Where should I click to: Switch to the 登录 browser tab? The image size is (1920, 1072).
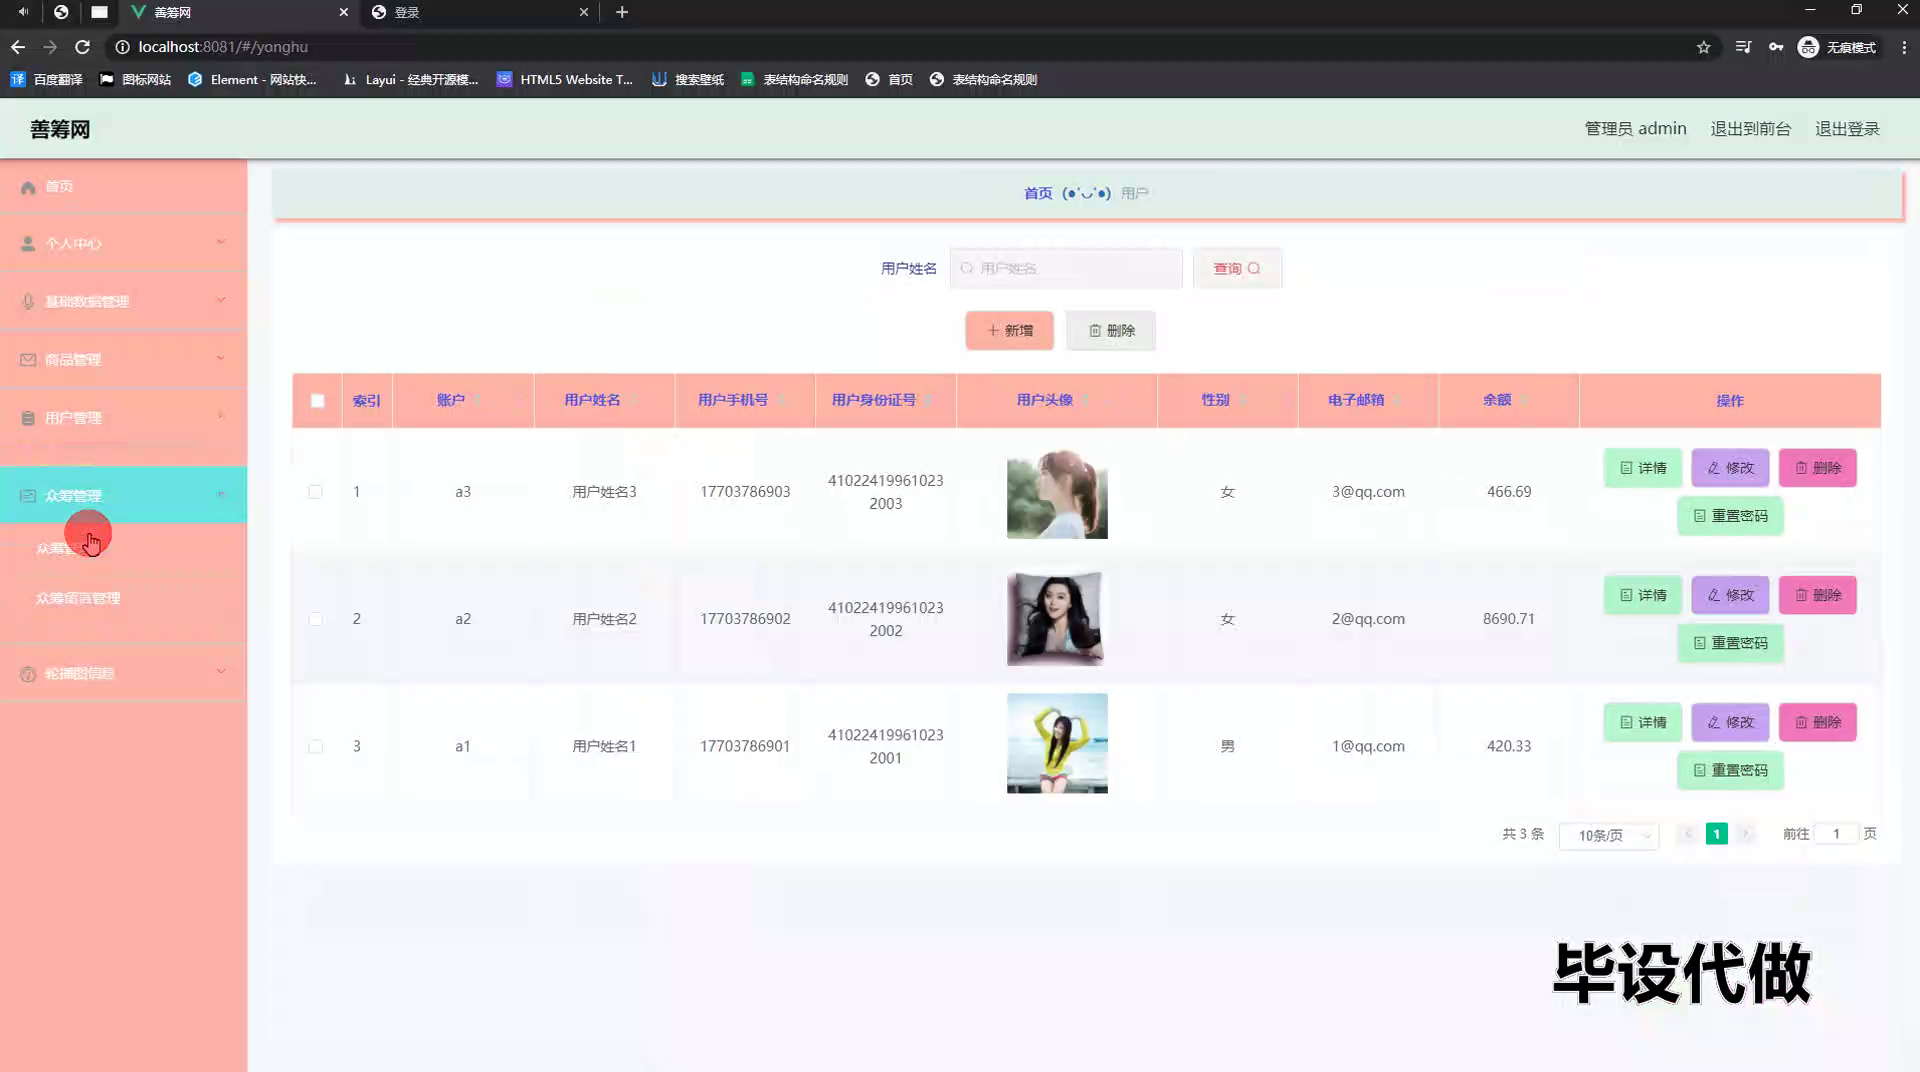480,12
